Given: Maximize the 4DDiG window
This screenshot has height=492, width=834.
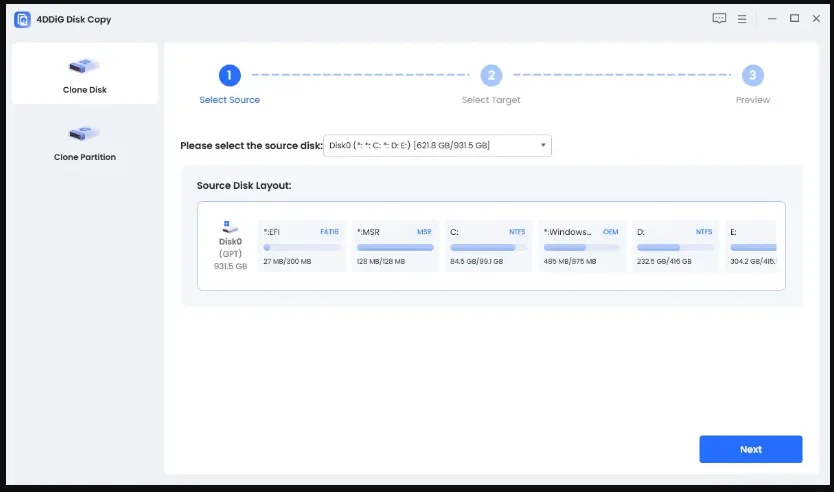Looking at the screenshot, I should [794, 19].
